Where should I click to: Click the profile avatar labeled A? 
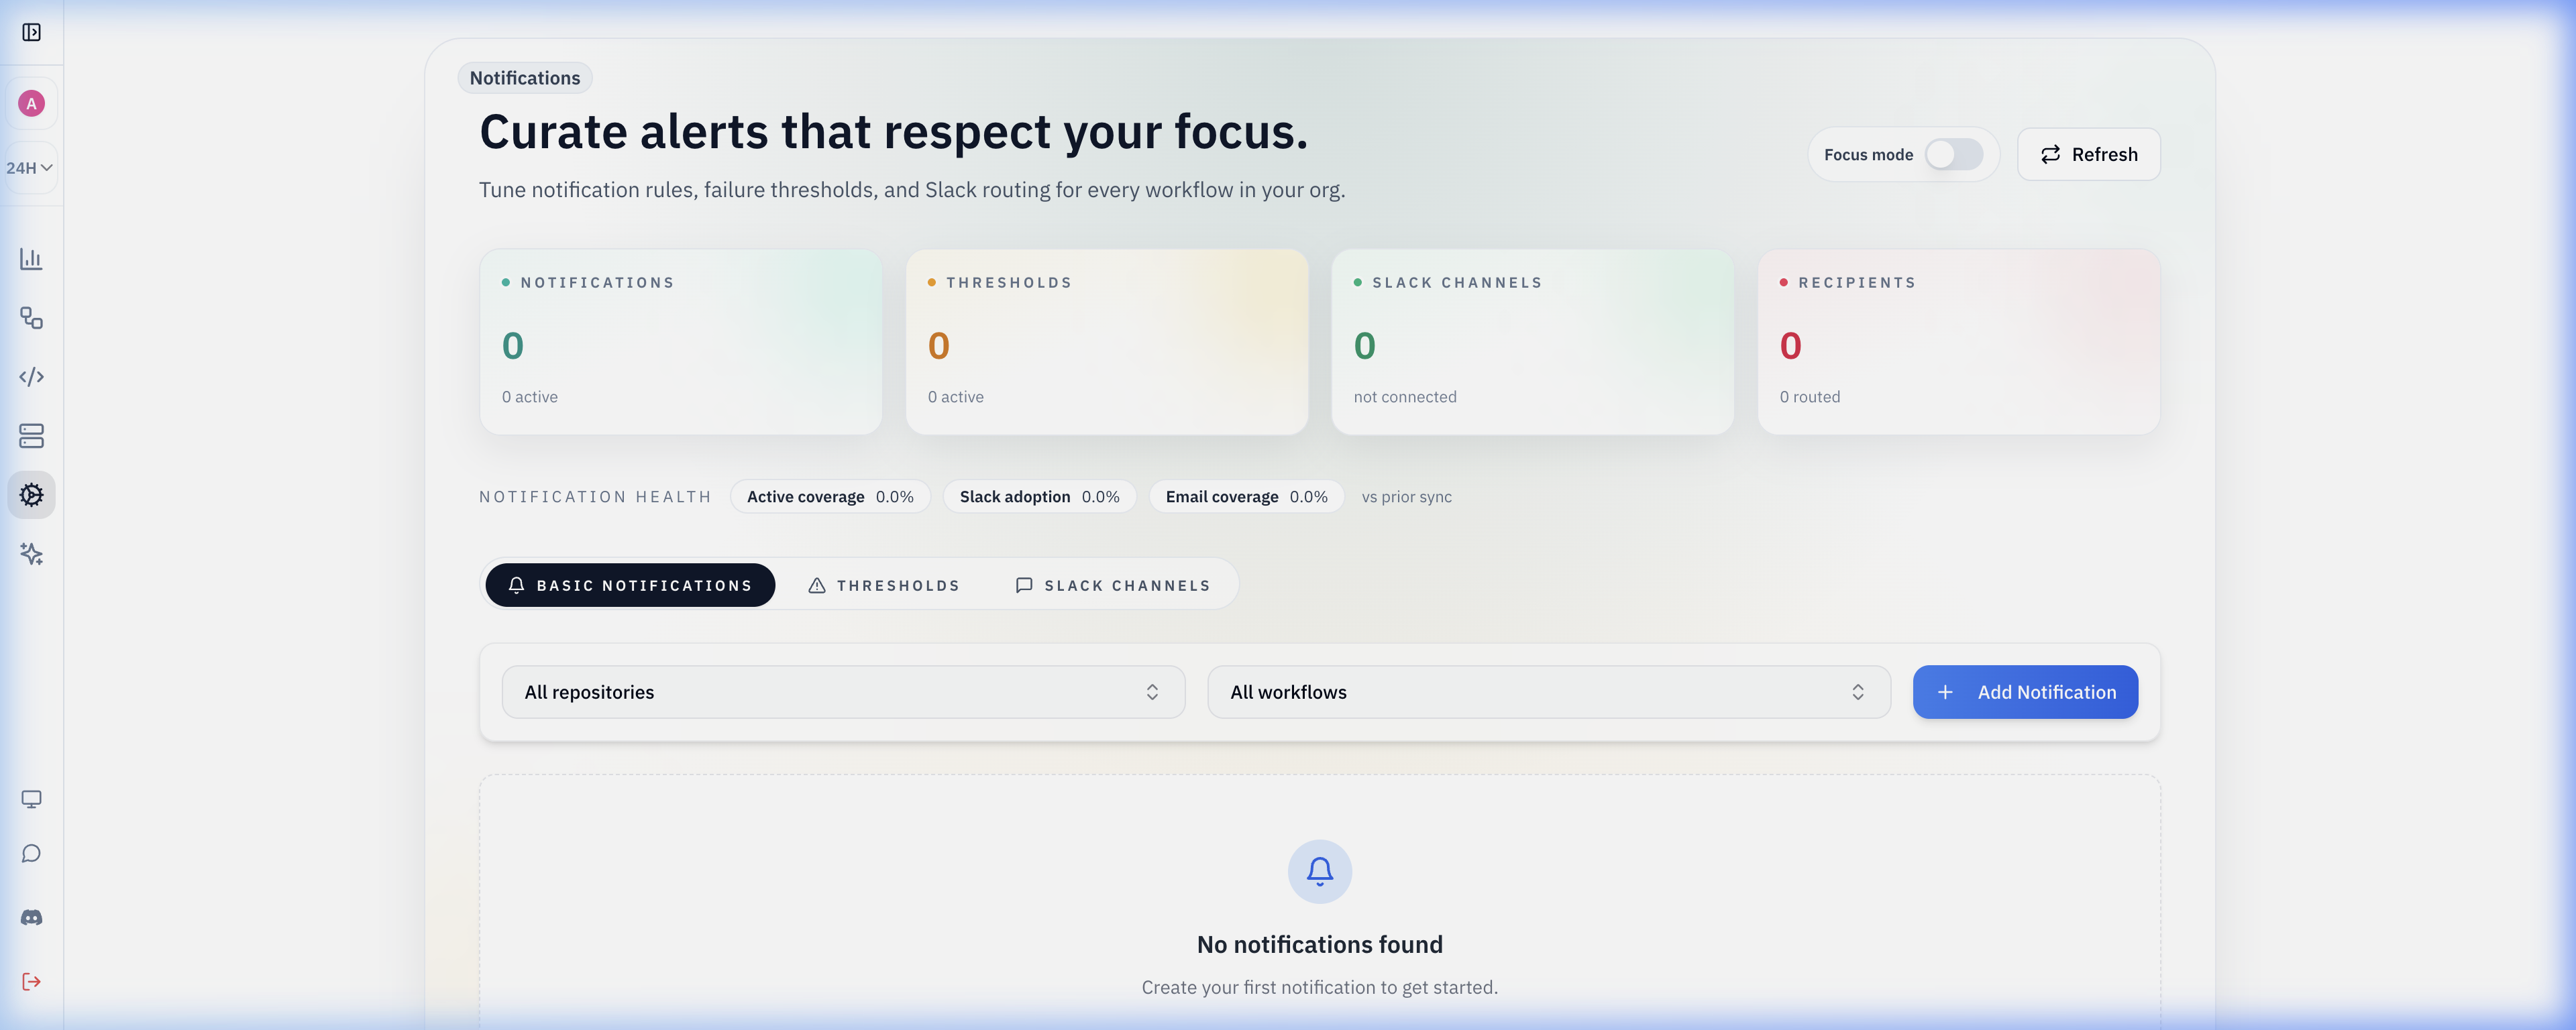click(x=31, y=102)
